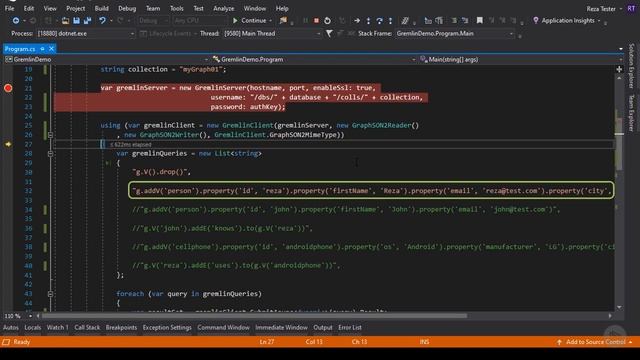Screen dimensions: 640x360
Task: Open the Team Explorer side tab
Action: pos(631,113)
